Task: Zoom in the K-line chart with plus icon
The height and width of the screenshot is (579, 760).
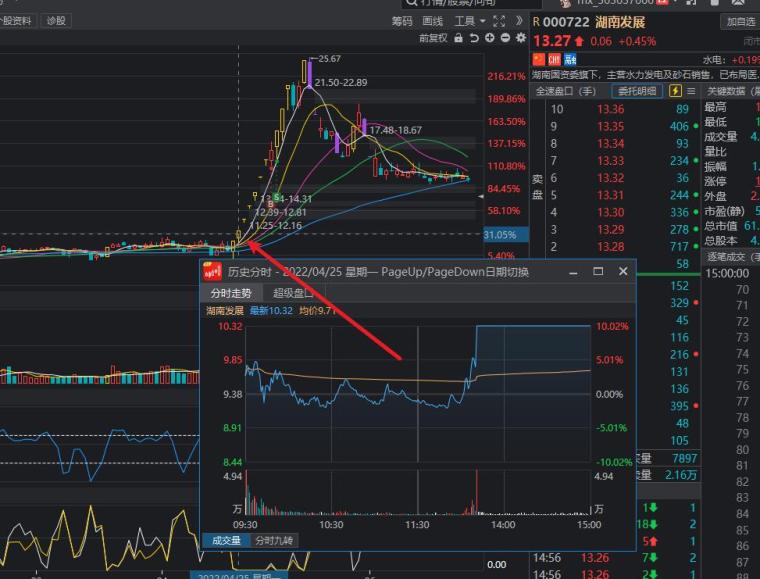Action: coord(490,38)
